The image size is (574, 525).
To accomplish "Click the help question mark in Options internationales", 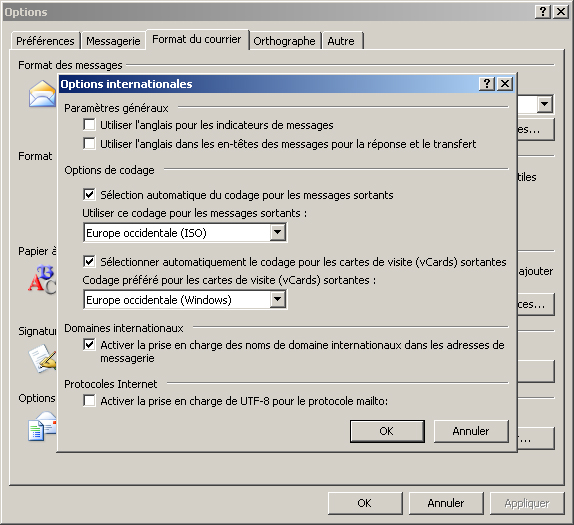I will coord(487,84).
